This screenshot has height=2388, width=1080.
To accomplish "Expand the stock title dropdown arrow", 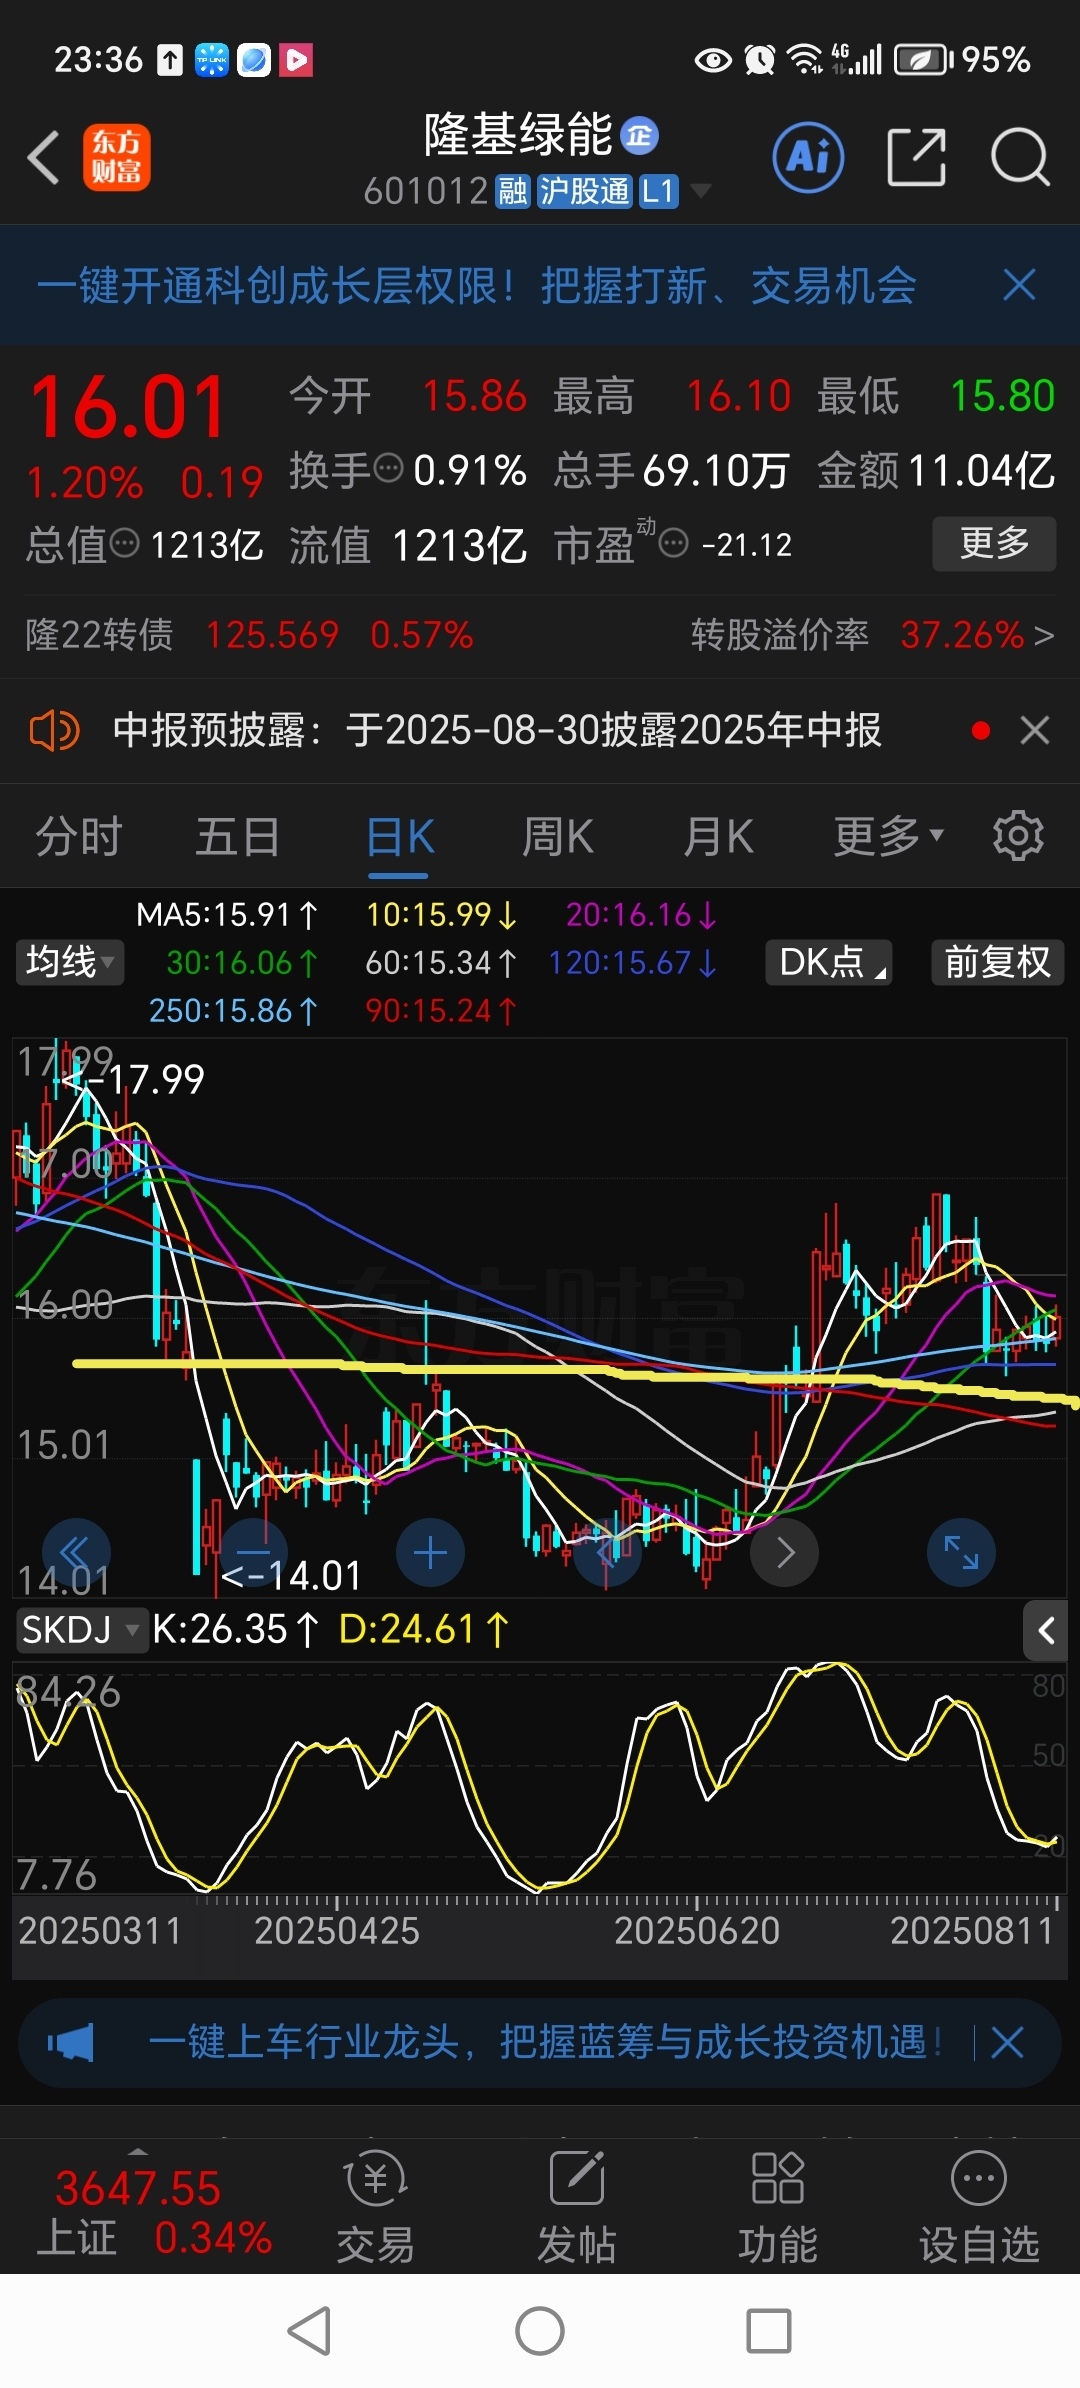I will (701, 190).
